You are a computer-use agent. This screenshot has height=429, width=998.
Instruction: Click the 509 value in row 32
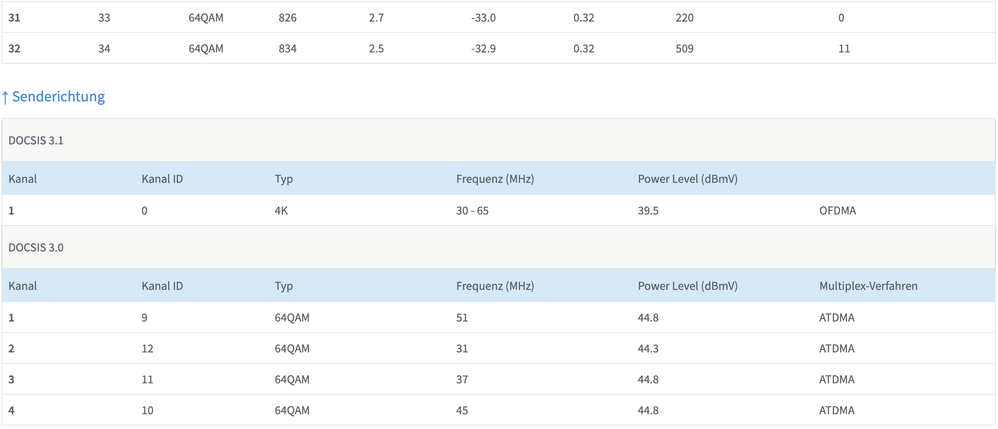pyautogui.click(x=686, y=48)
